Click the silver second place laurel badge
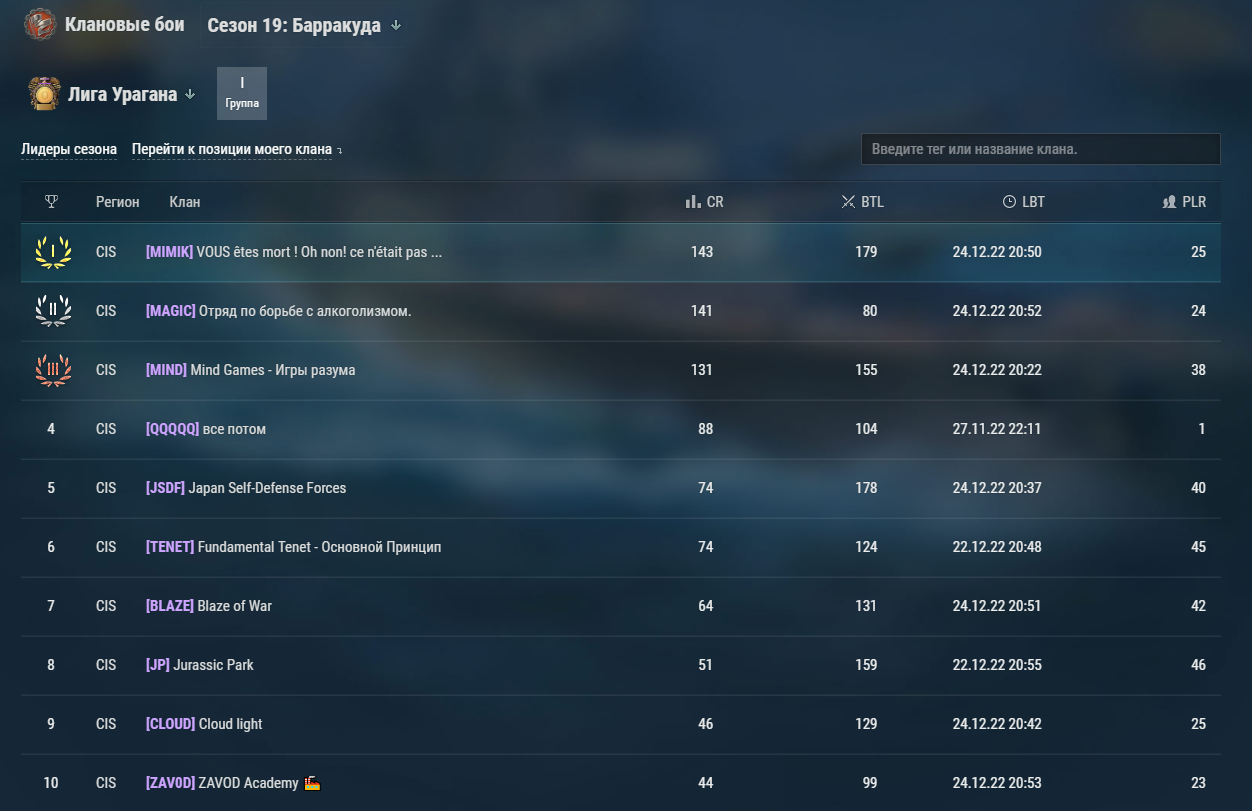The width and height of the screenshot is (1252, 811). pyautogui.click(x=52, y=311)
